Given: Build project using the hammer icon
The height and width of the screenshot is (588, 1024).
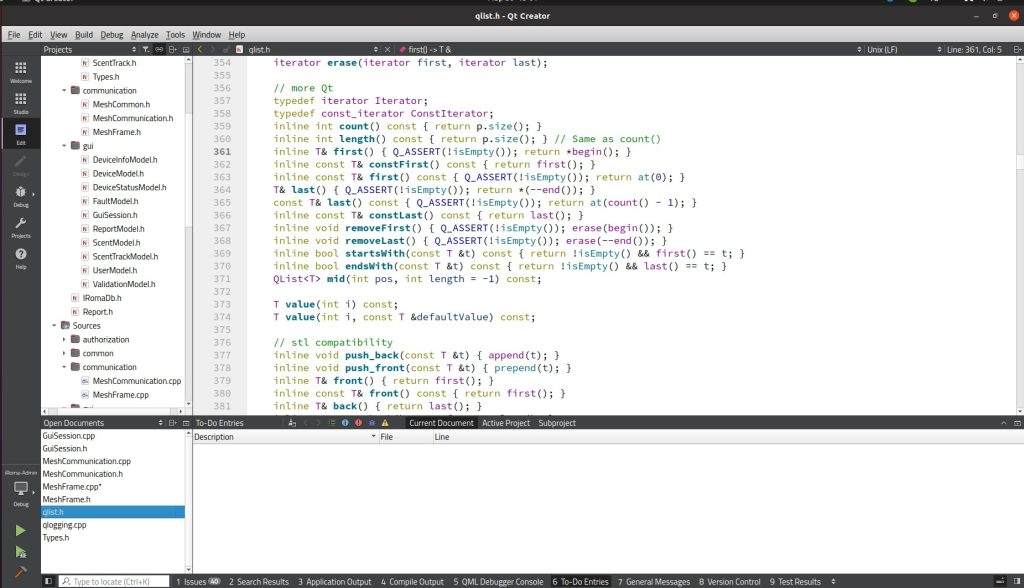Looking at the screenshot, I should 20,573.
